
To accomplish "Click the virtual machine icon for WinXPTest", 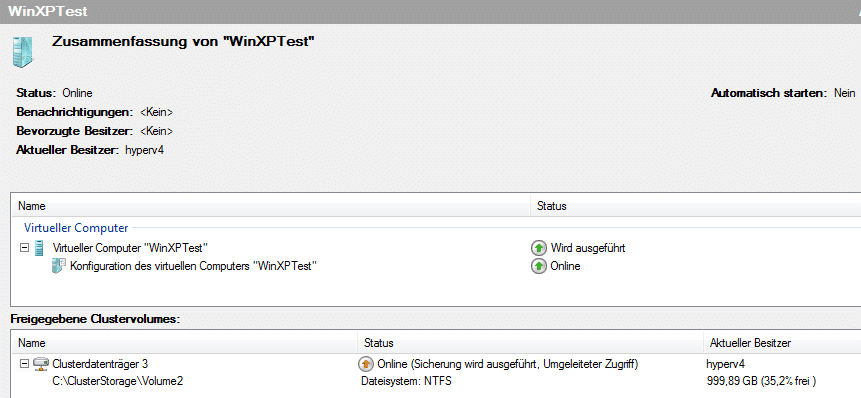I will 39,248.
